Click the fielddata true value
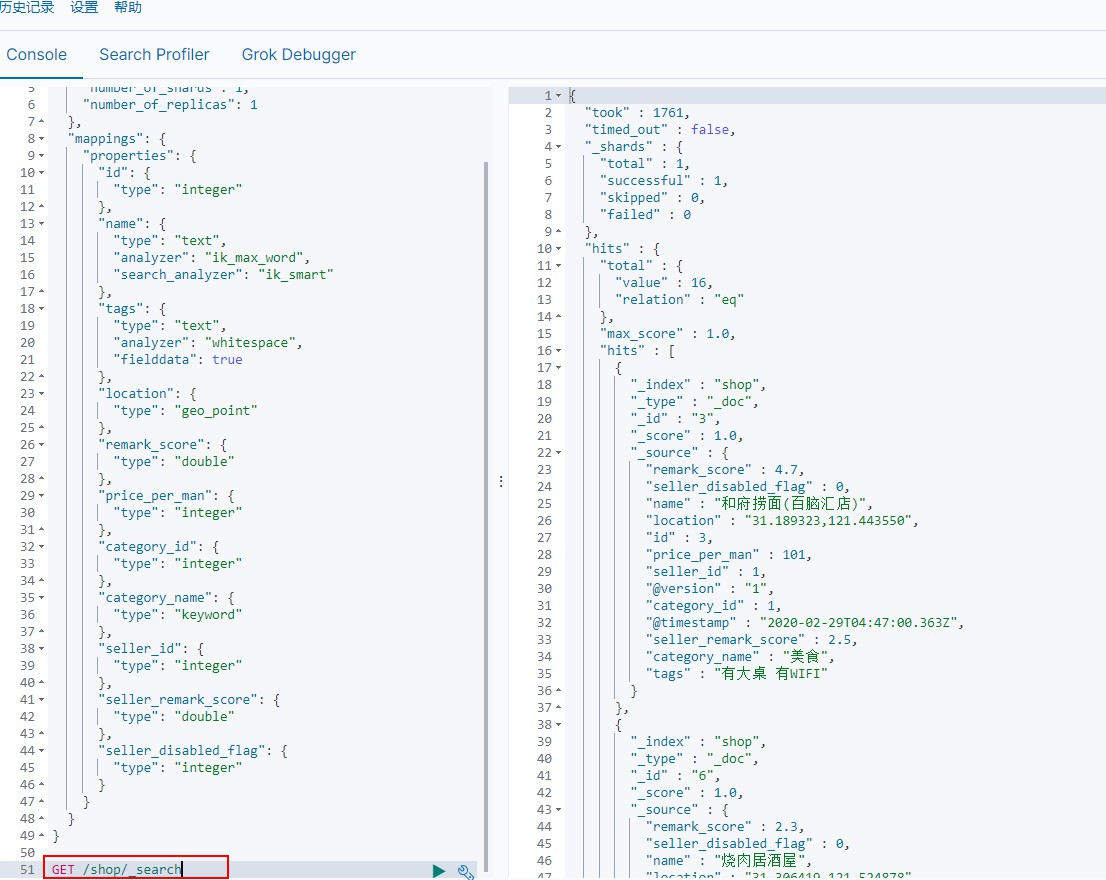The image size is (1106, 880). [227, 360]
